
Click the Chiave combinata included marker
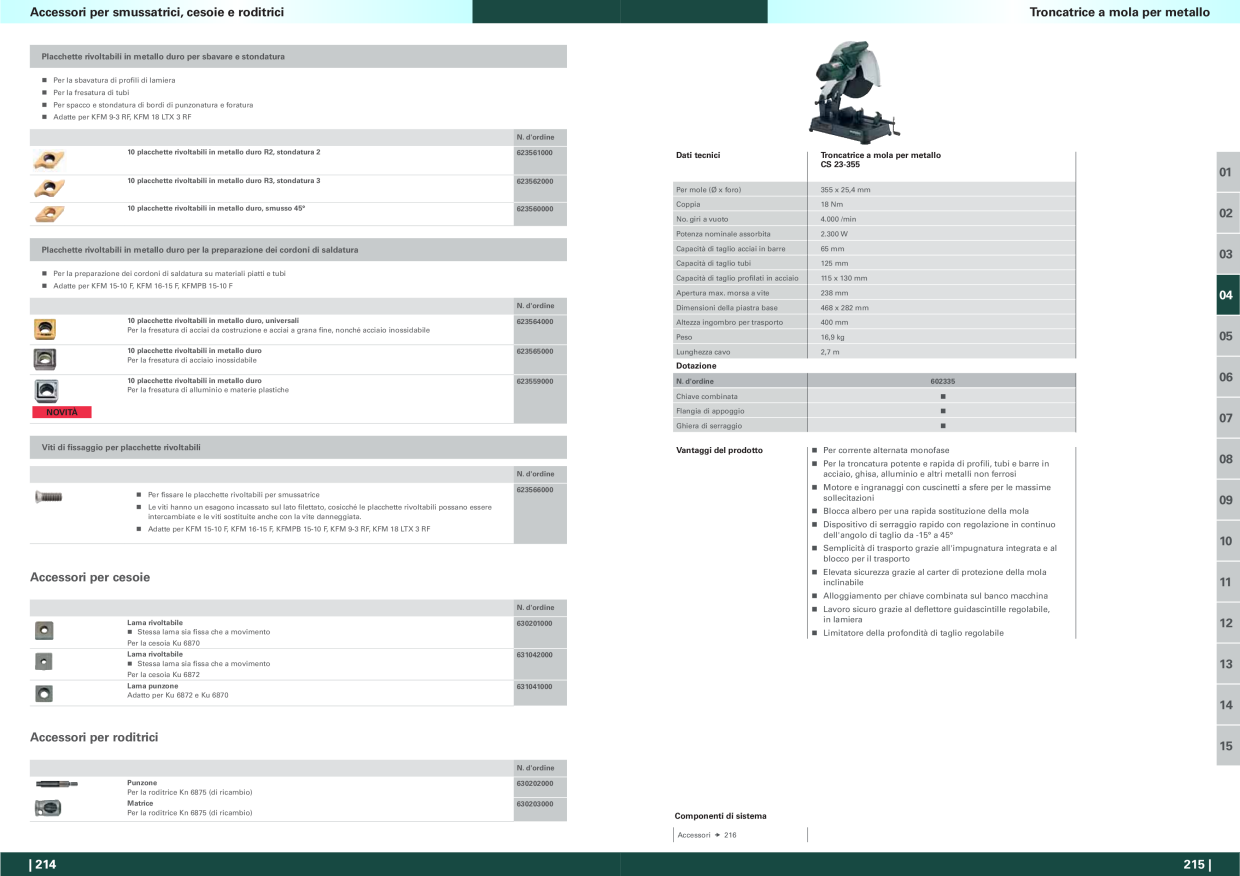pyautogui.click(x=942, y=396)
